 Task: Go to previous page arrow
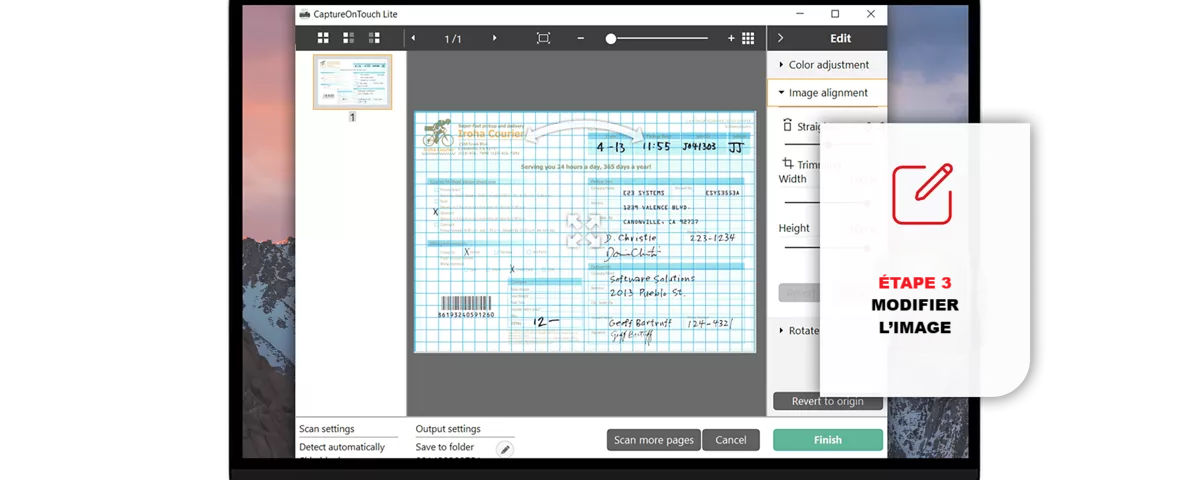pos(413,38)
